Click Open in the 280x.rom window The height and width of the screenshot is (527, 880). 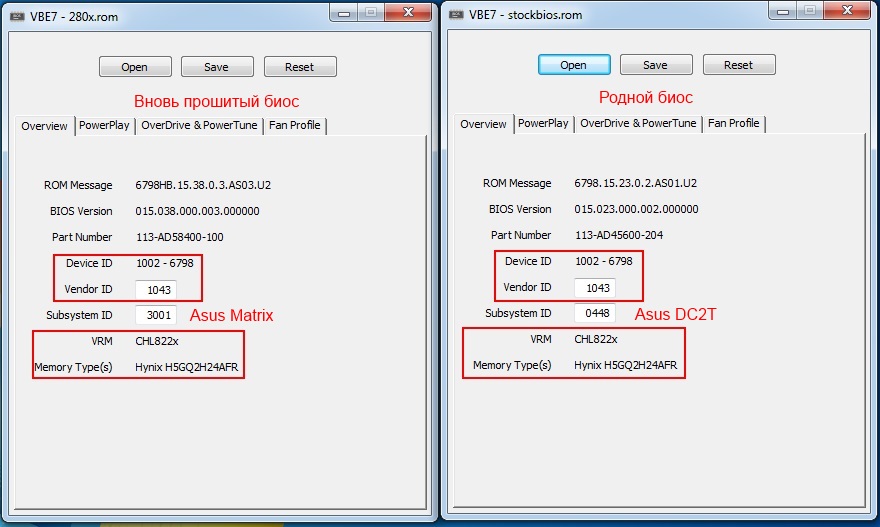tap(135, 67)
